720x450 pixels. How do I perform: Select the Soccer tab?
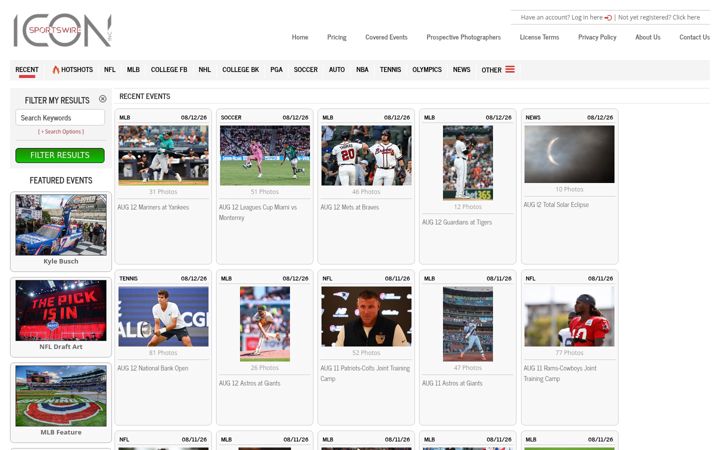click(305, 69)
